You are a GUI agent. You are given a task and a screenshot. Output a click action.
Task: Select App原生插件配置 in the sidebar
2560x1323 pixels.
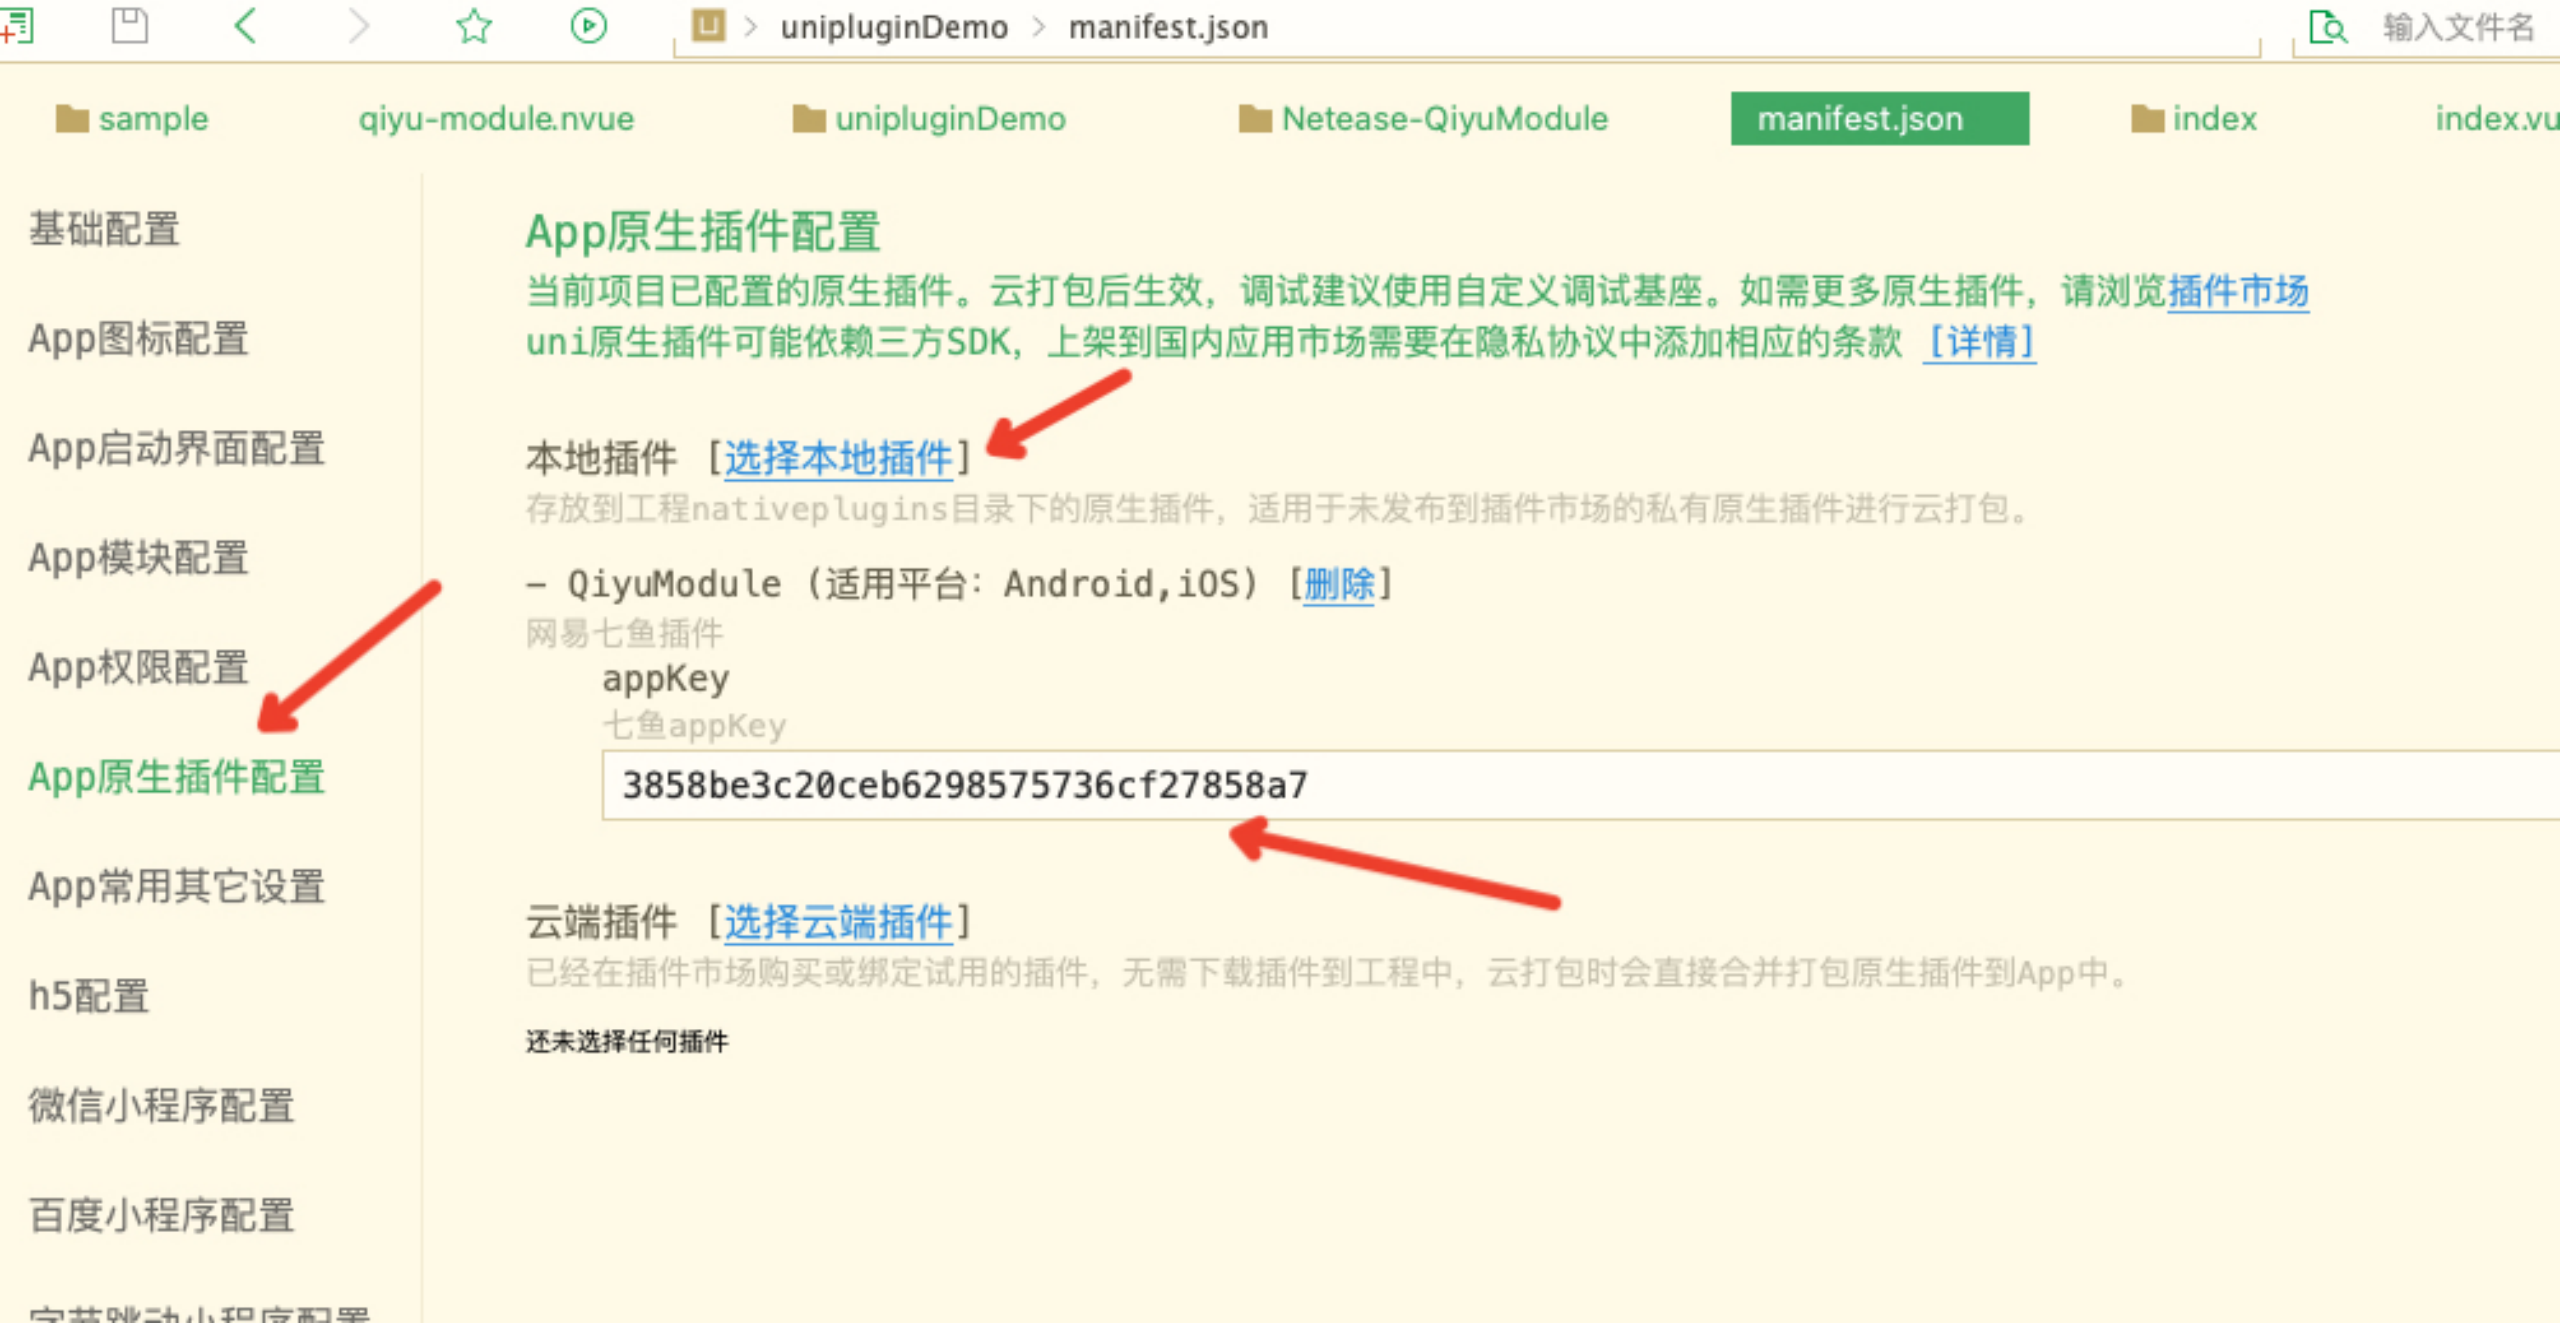click(177, 777)
